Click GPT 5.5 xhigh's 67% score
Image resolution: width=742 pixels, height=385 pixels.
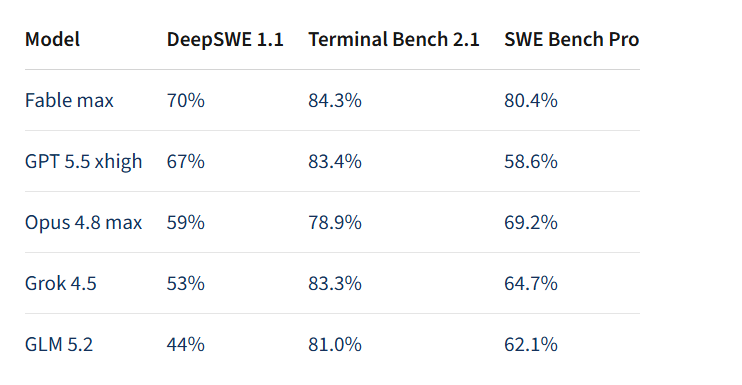point(186,161)
